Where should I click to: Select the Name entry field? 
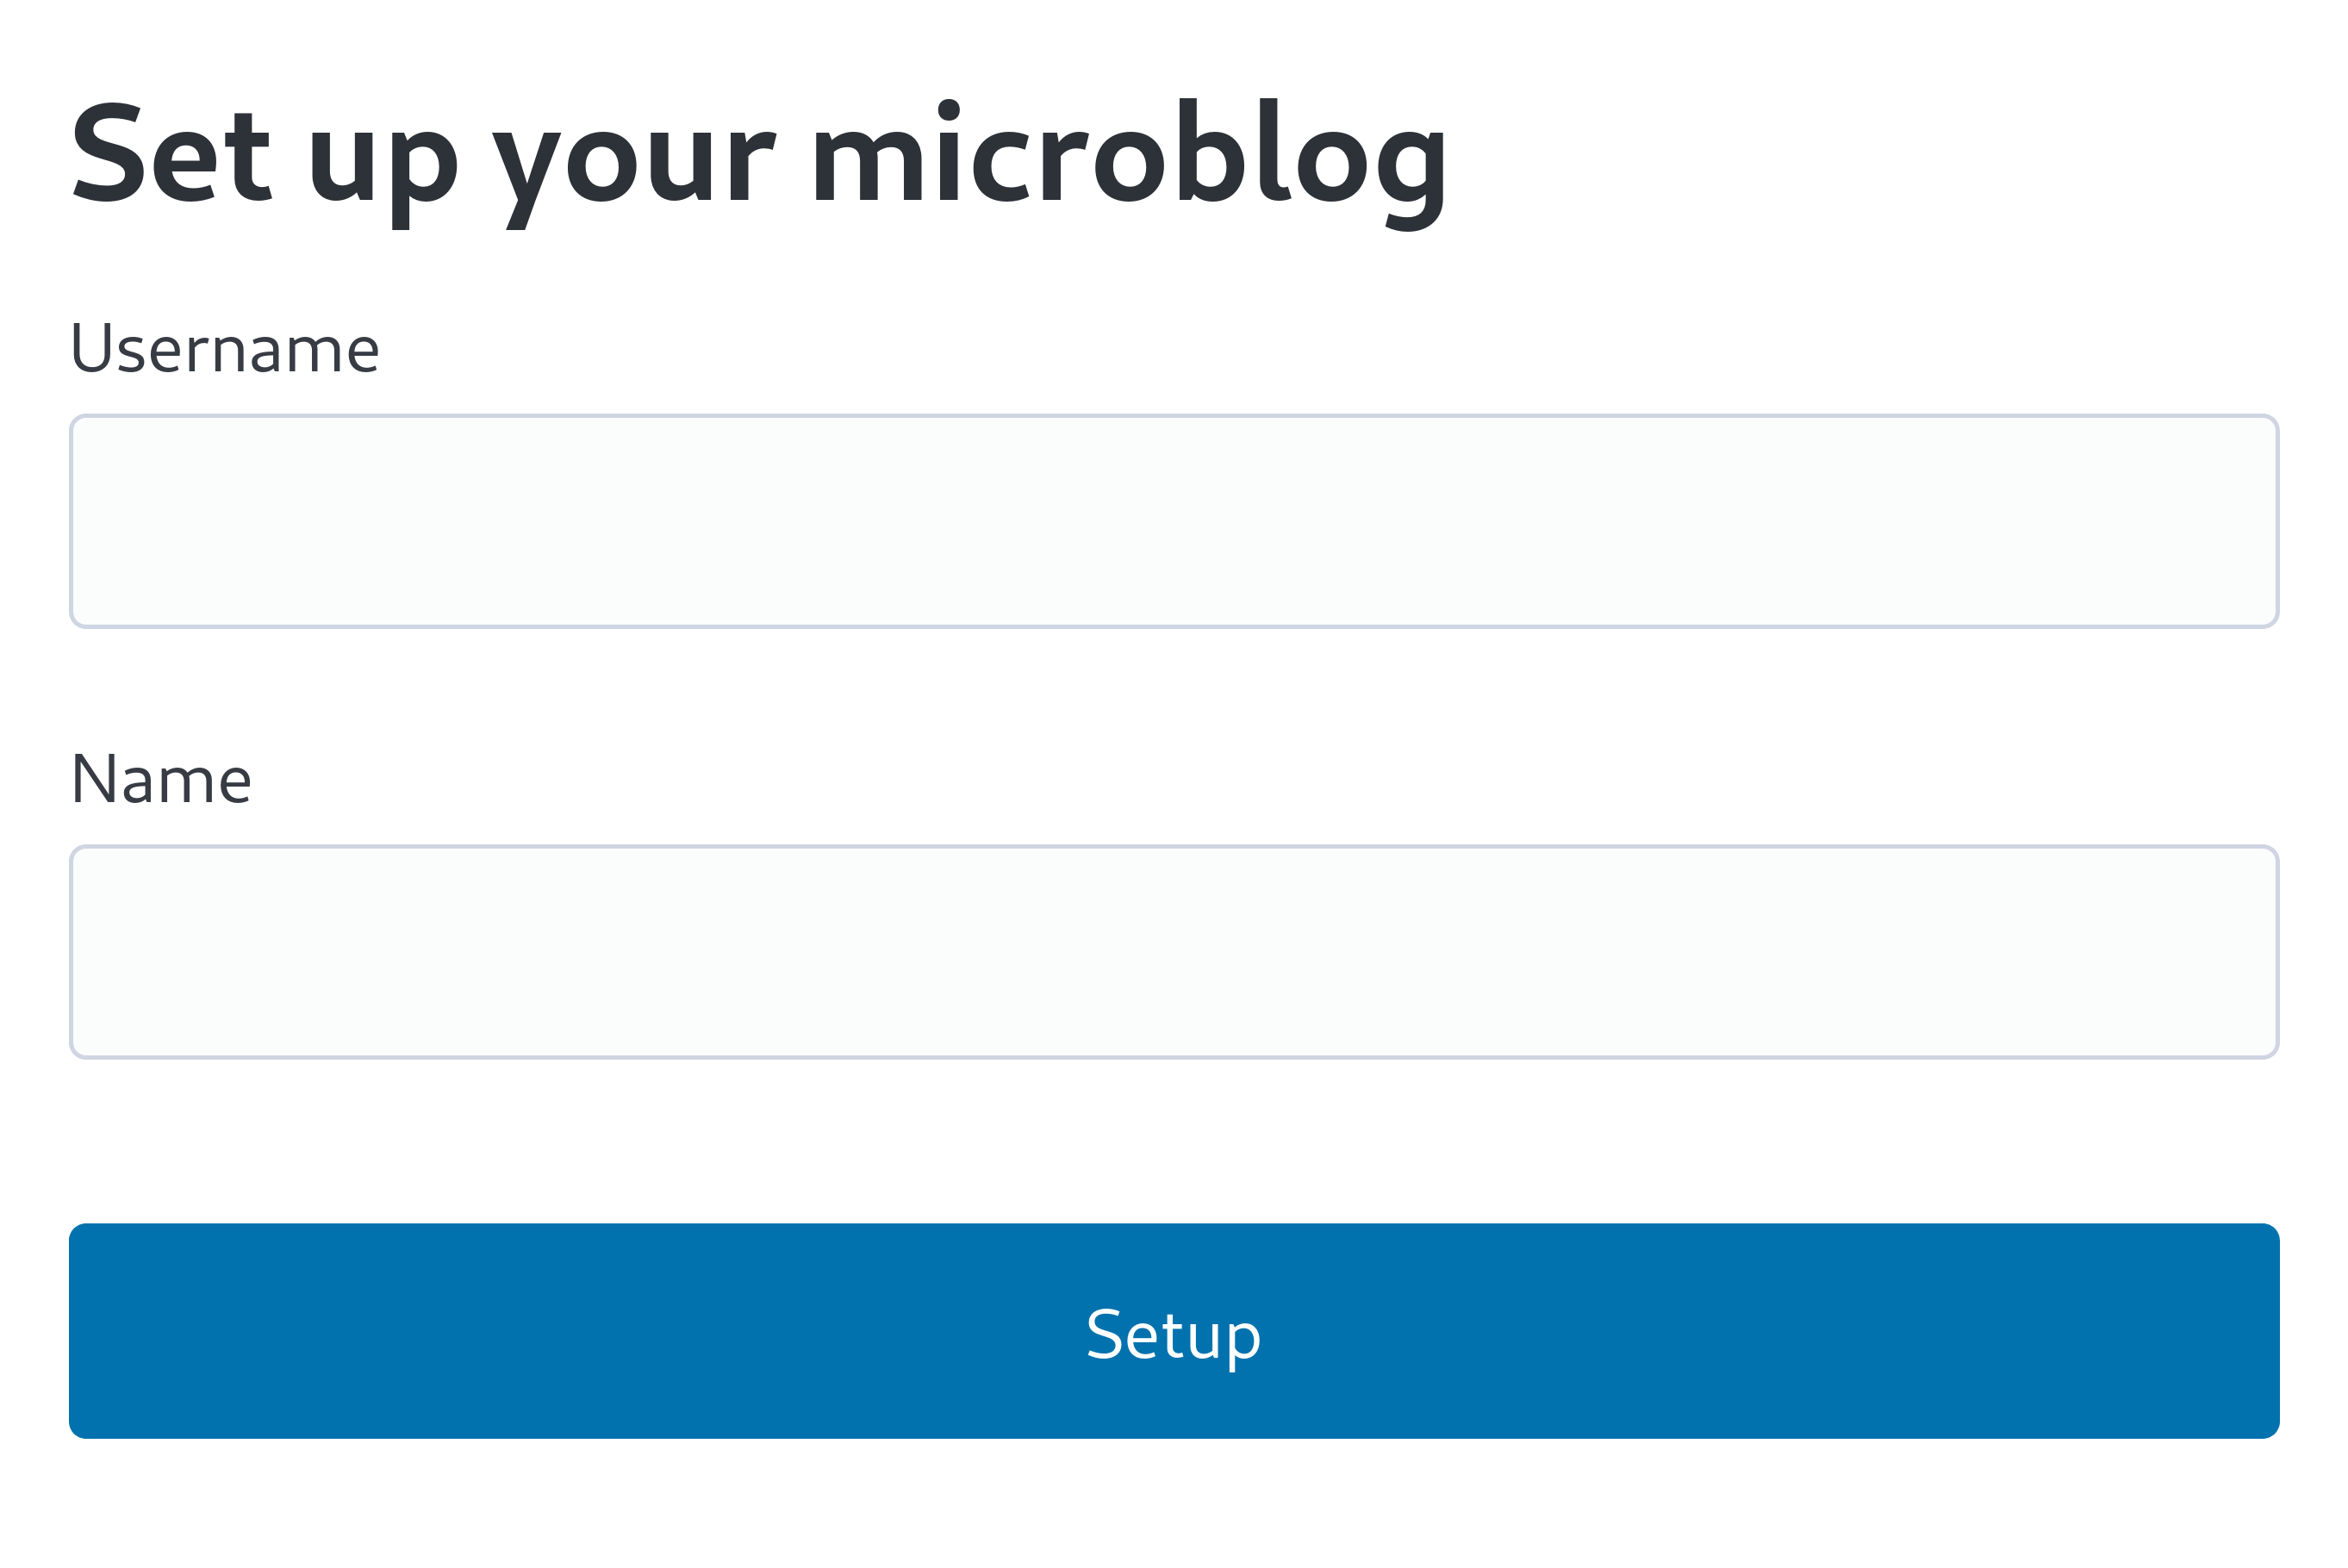[1174, 952]
